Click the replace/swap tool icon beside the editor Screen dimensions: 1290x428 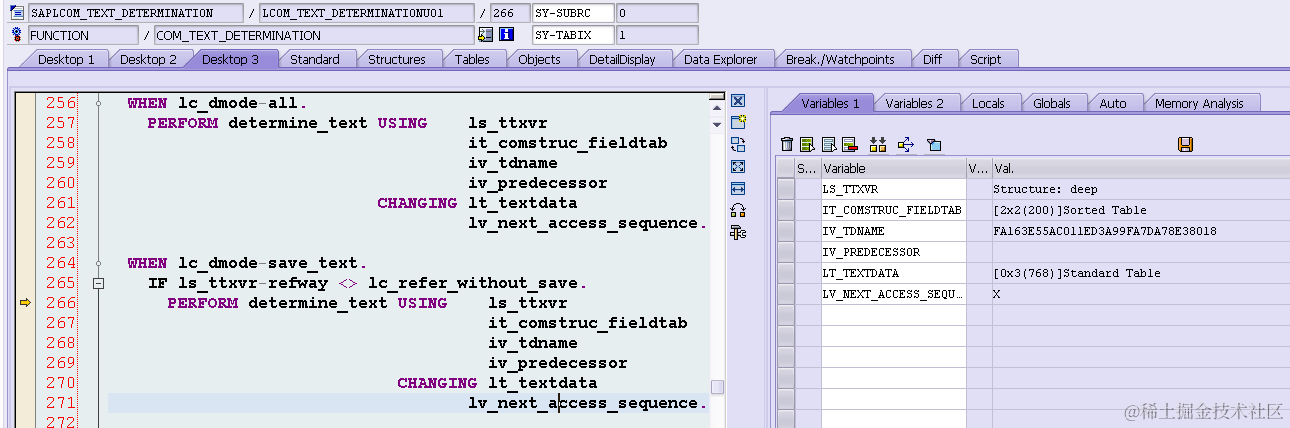tap(738, 145)
